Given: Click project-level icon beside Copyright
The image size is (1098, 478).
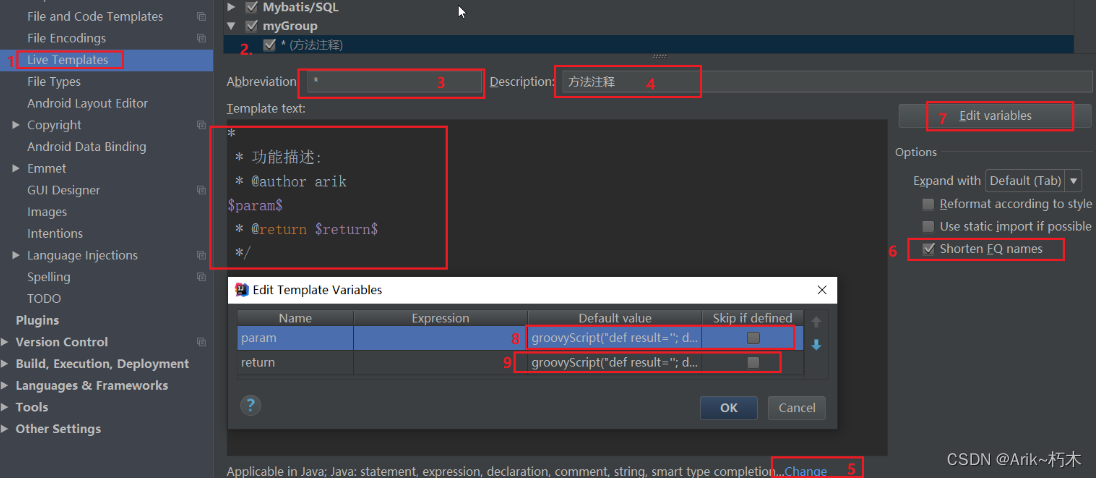Looking at the screenshot, I should point(202,125).
